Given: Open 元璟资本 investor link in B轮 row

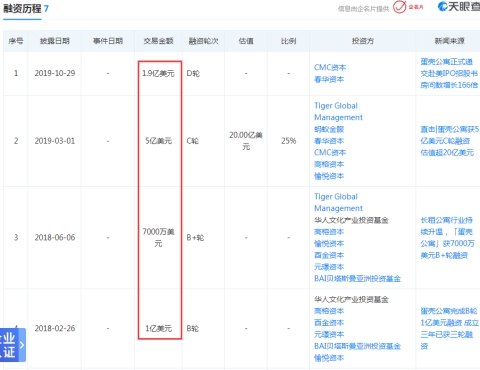Looking at the screenshot, I should (x=329, y=334).
